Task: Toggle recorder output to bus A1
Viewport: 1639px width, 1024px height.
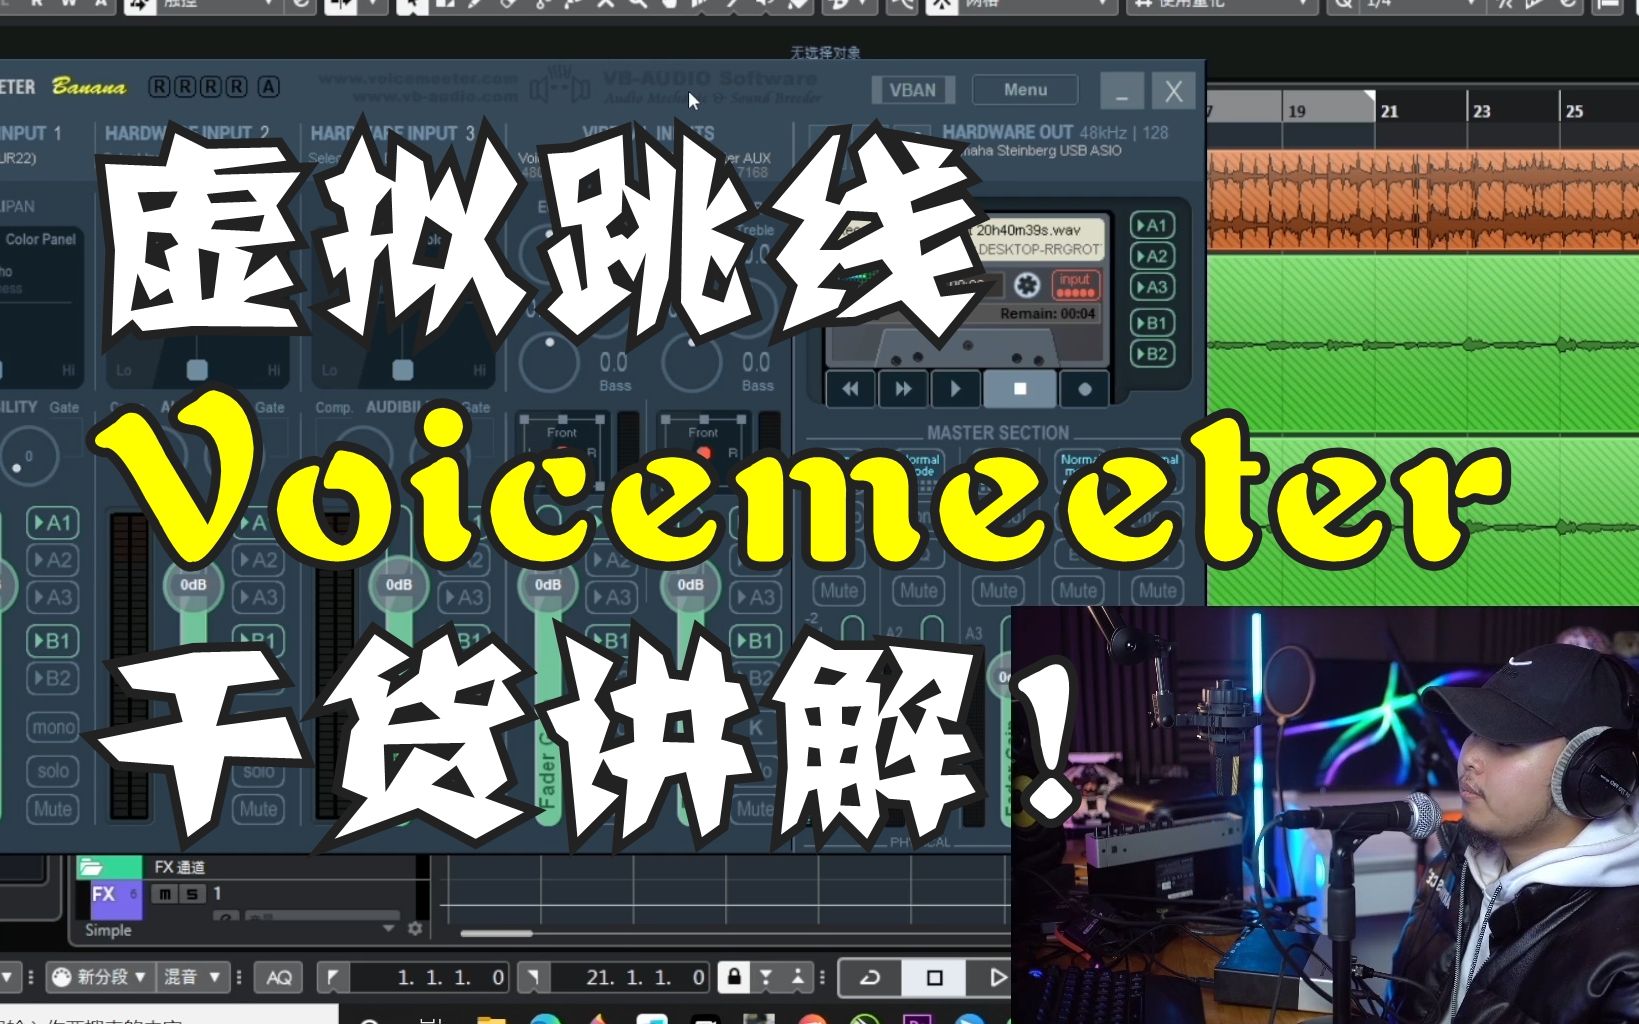Action: pos(1152,226)
